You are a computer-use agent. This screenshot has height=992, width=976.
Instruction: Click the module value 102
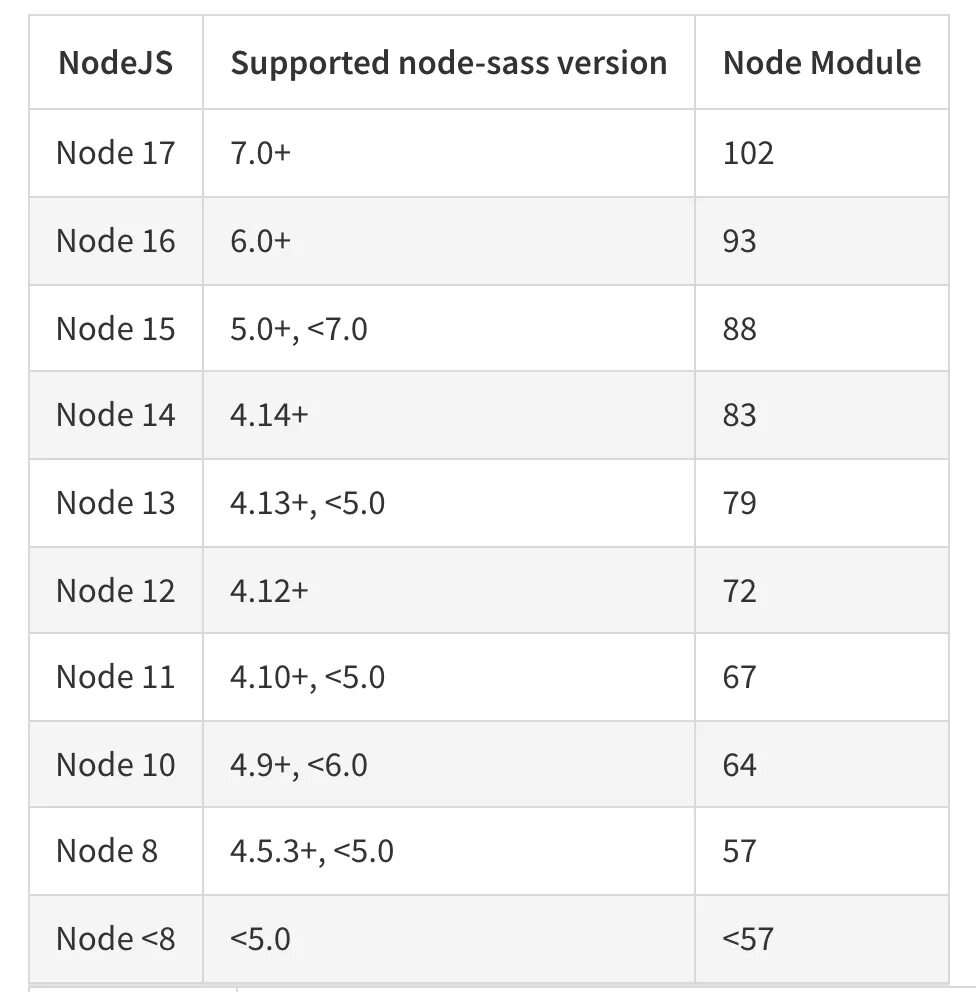[748, 153]
